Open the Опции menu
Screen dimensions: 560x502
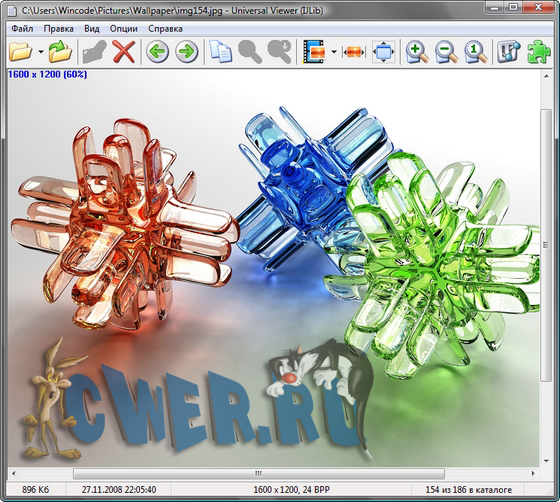[124, 29]
